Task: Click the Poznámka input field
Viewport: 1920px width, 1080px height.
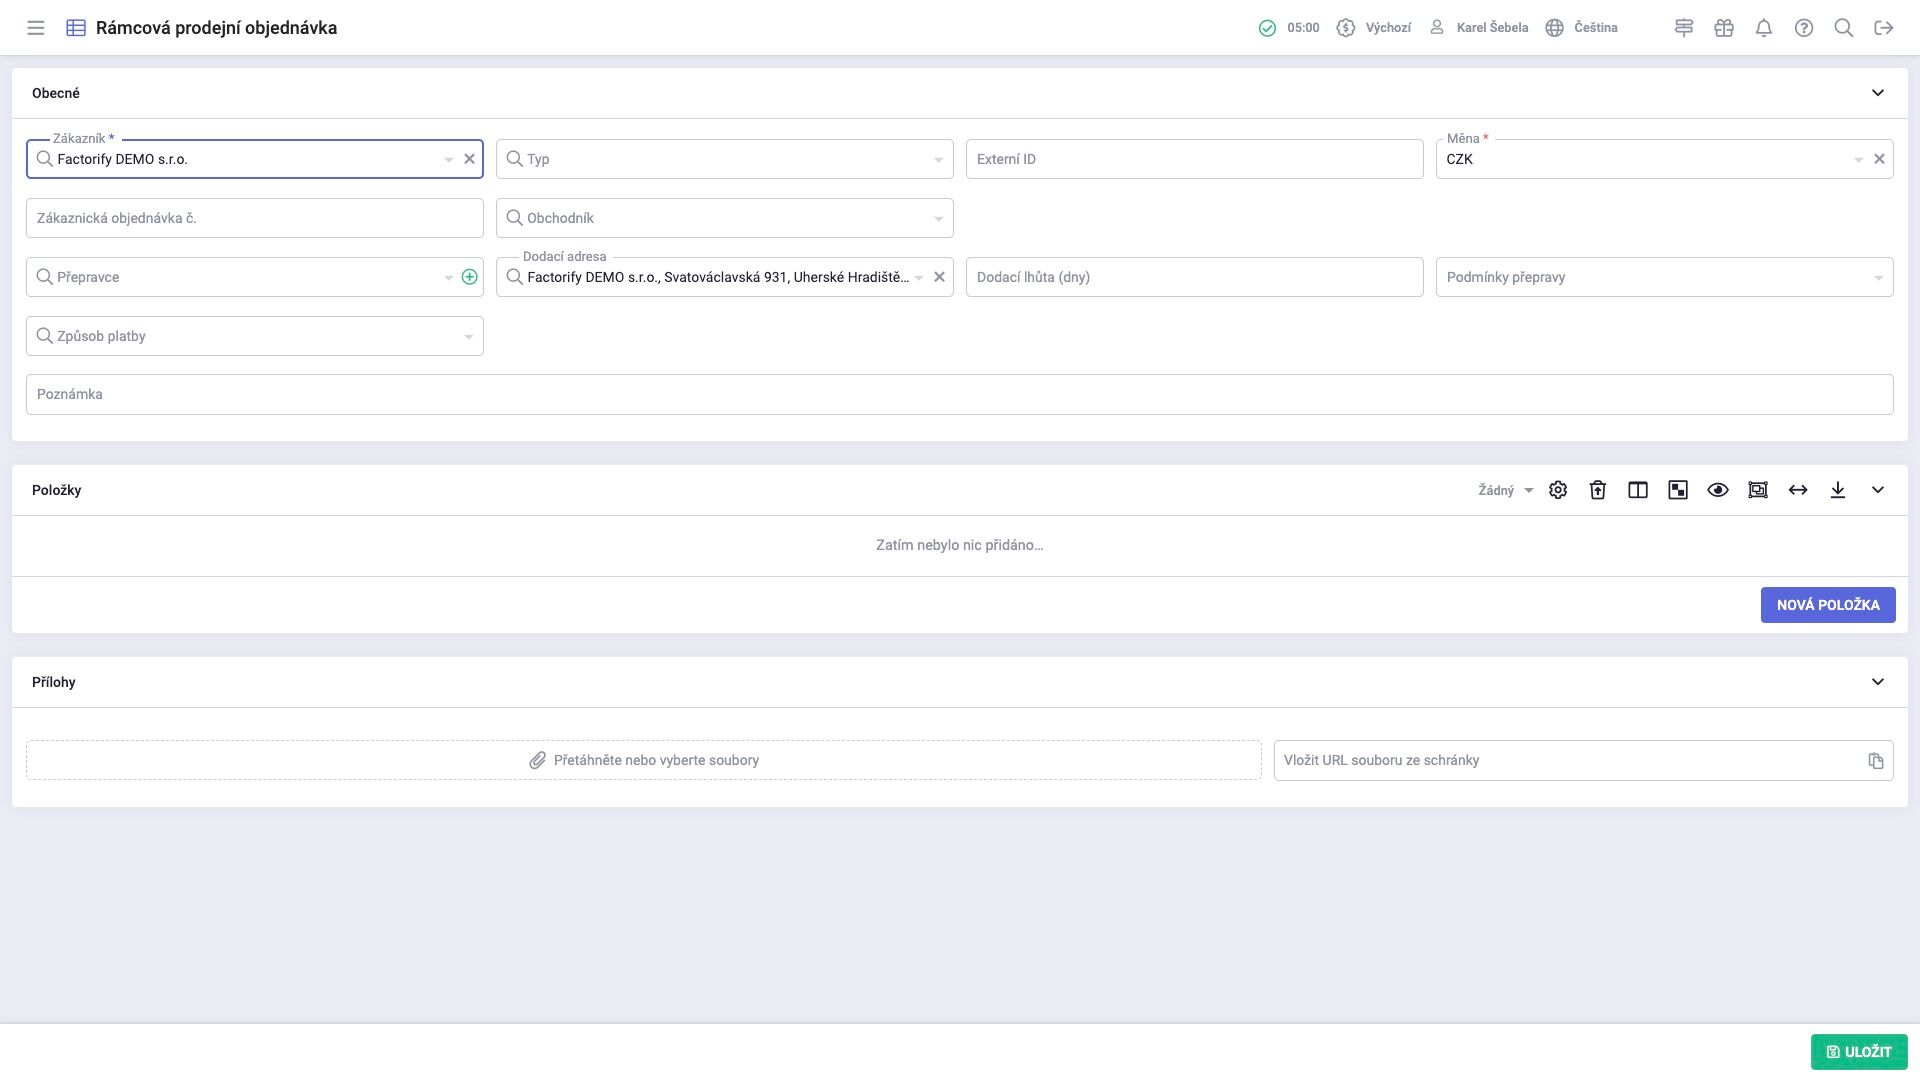Action: [x=959, y=394]
